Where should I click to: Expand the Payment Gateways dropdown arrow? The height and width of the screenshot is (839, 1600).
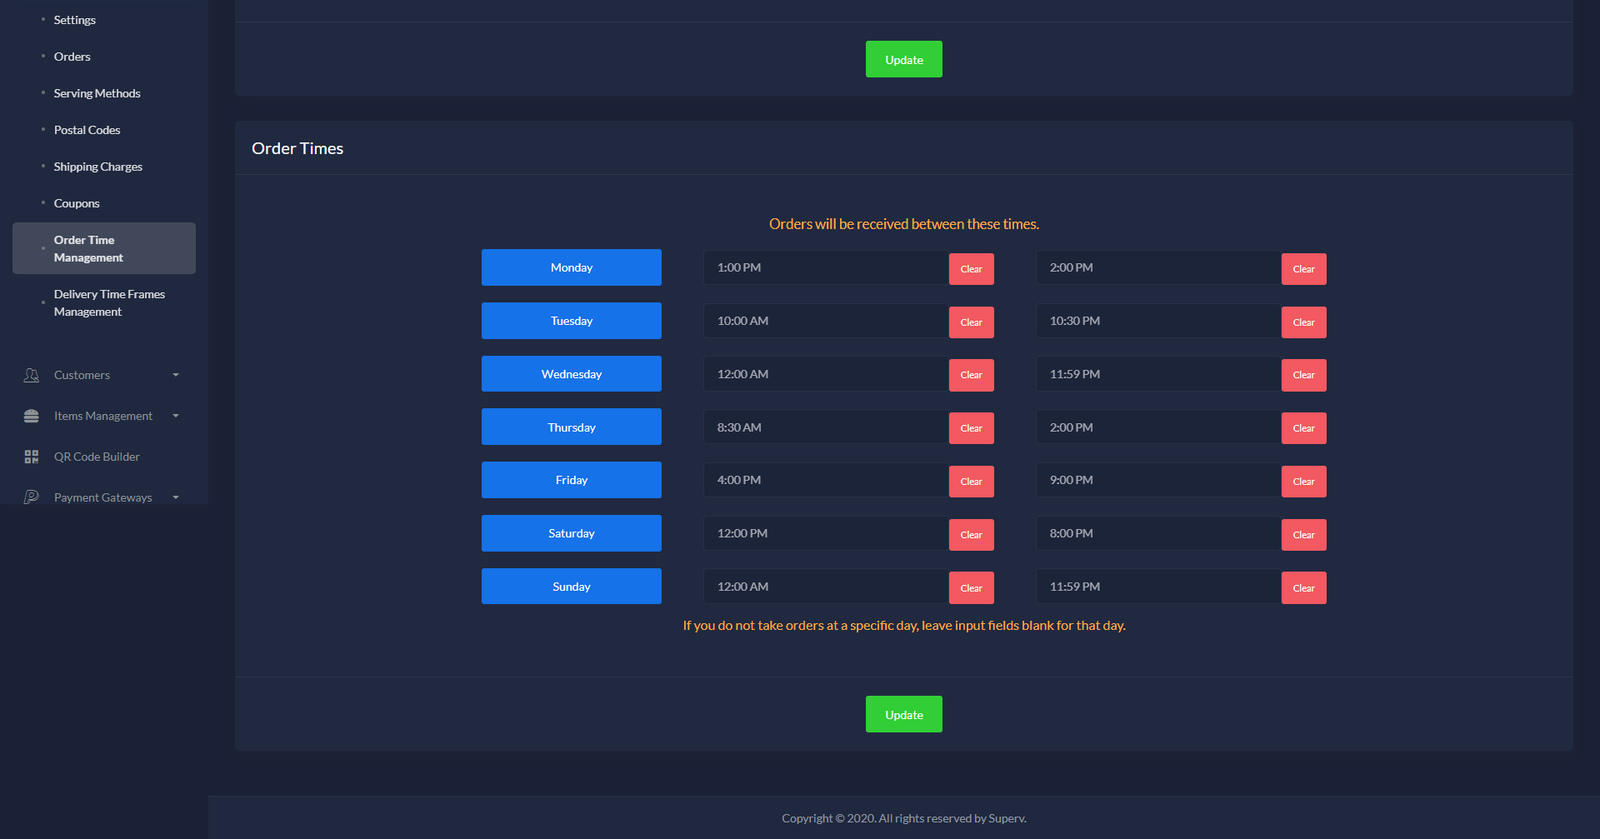click(x=176, y=497)
